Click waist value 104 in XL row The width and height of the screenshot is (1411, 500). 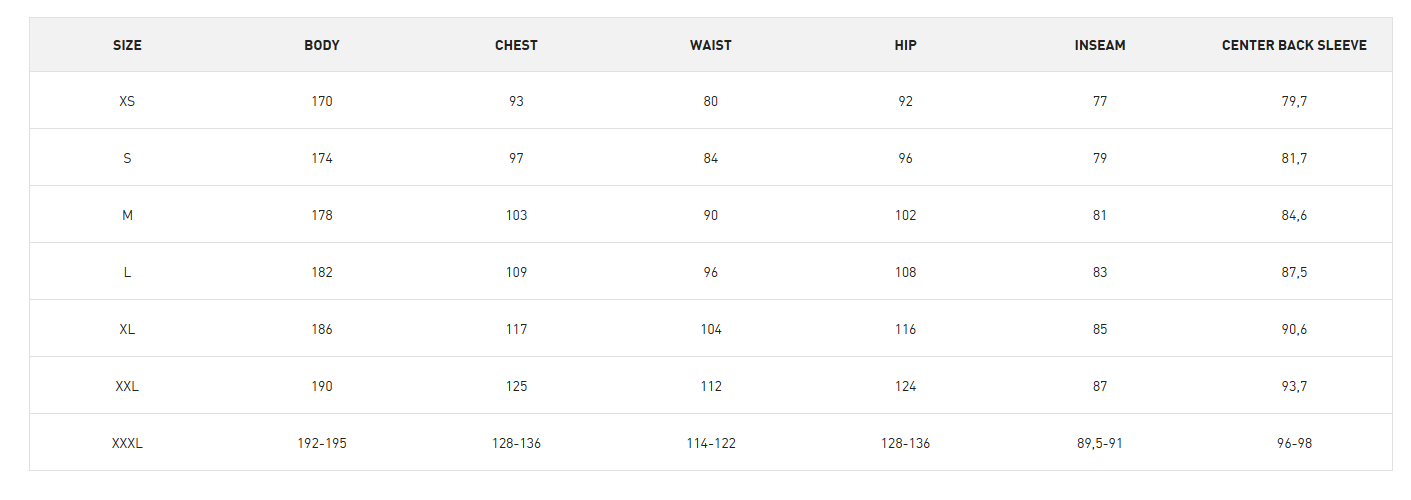tap(710, 329)
